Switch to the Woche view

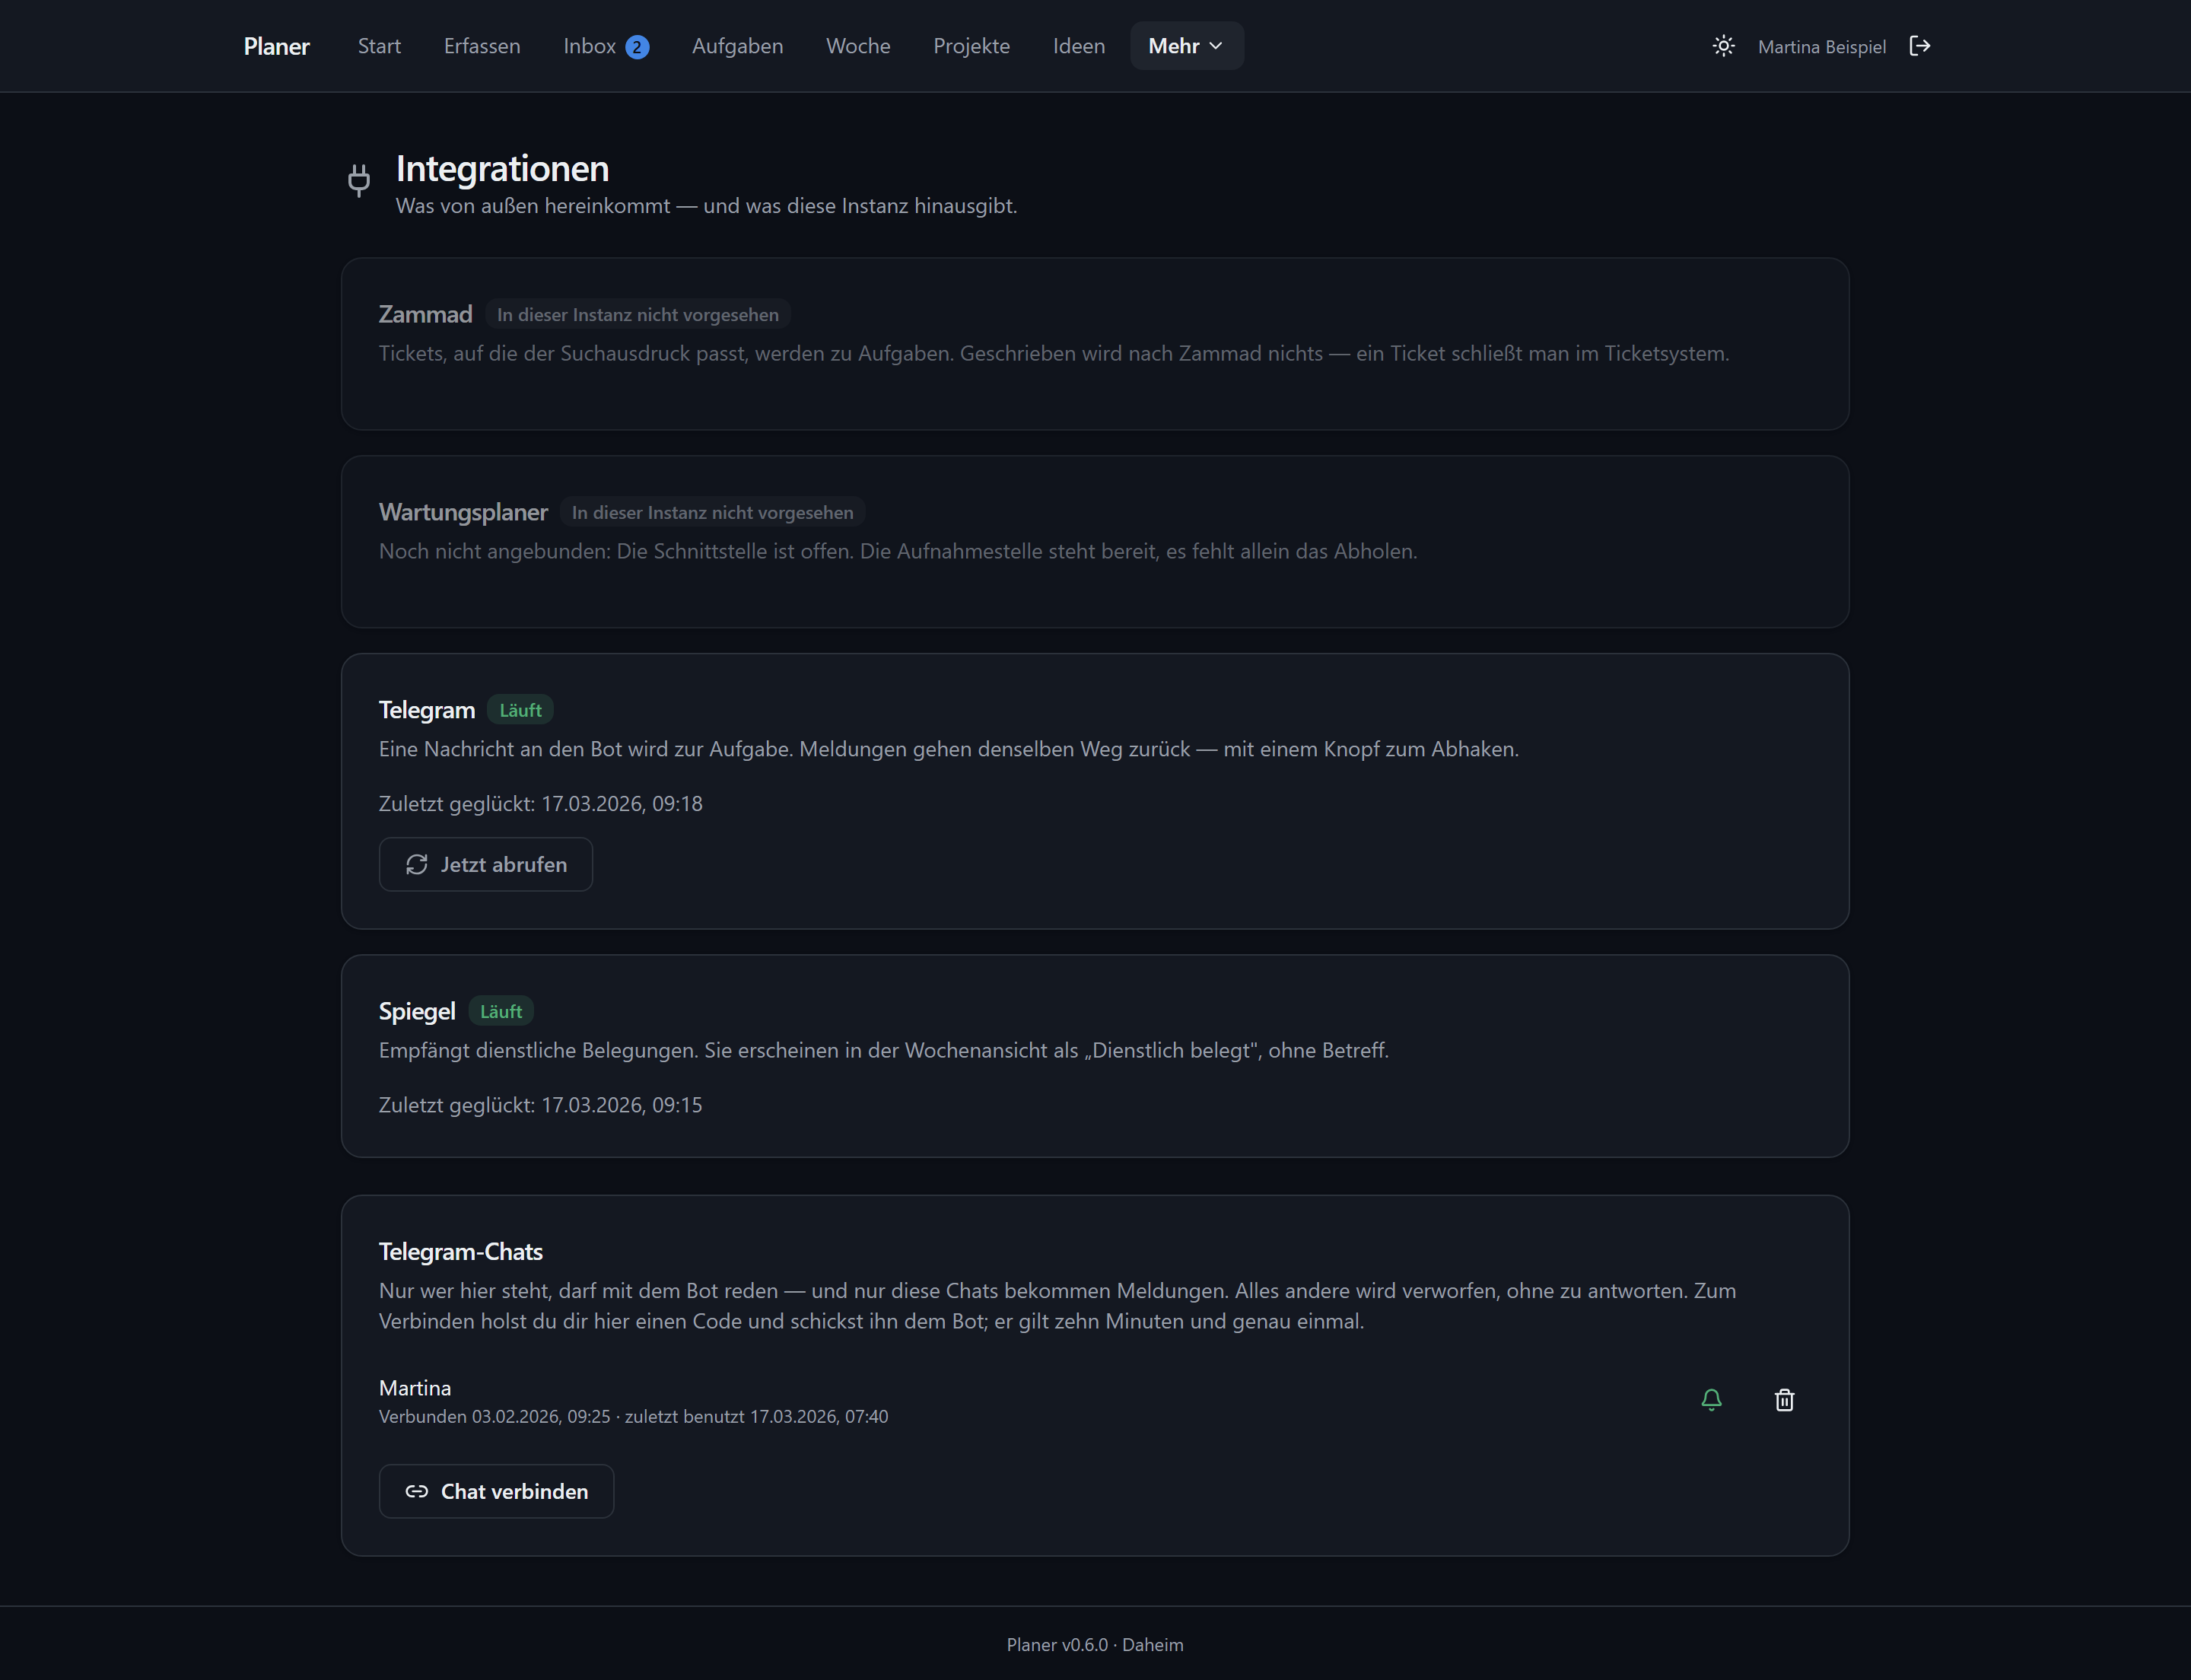(858, 46)
